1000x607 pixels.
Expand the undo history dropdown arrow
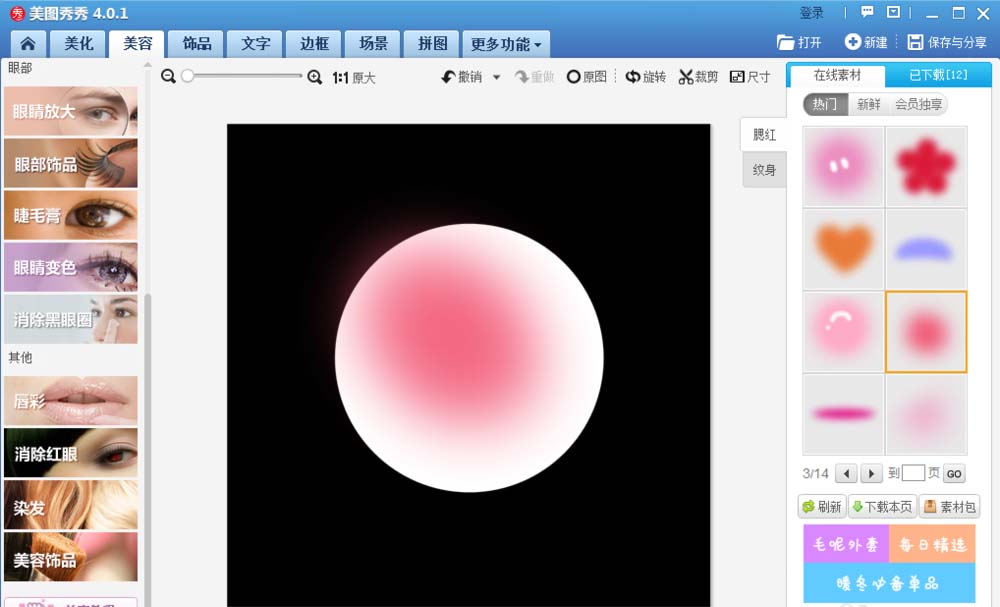point(496,77)
